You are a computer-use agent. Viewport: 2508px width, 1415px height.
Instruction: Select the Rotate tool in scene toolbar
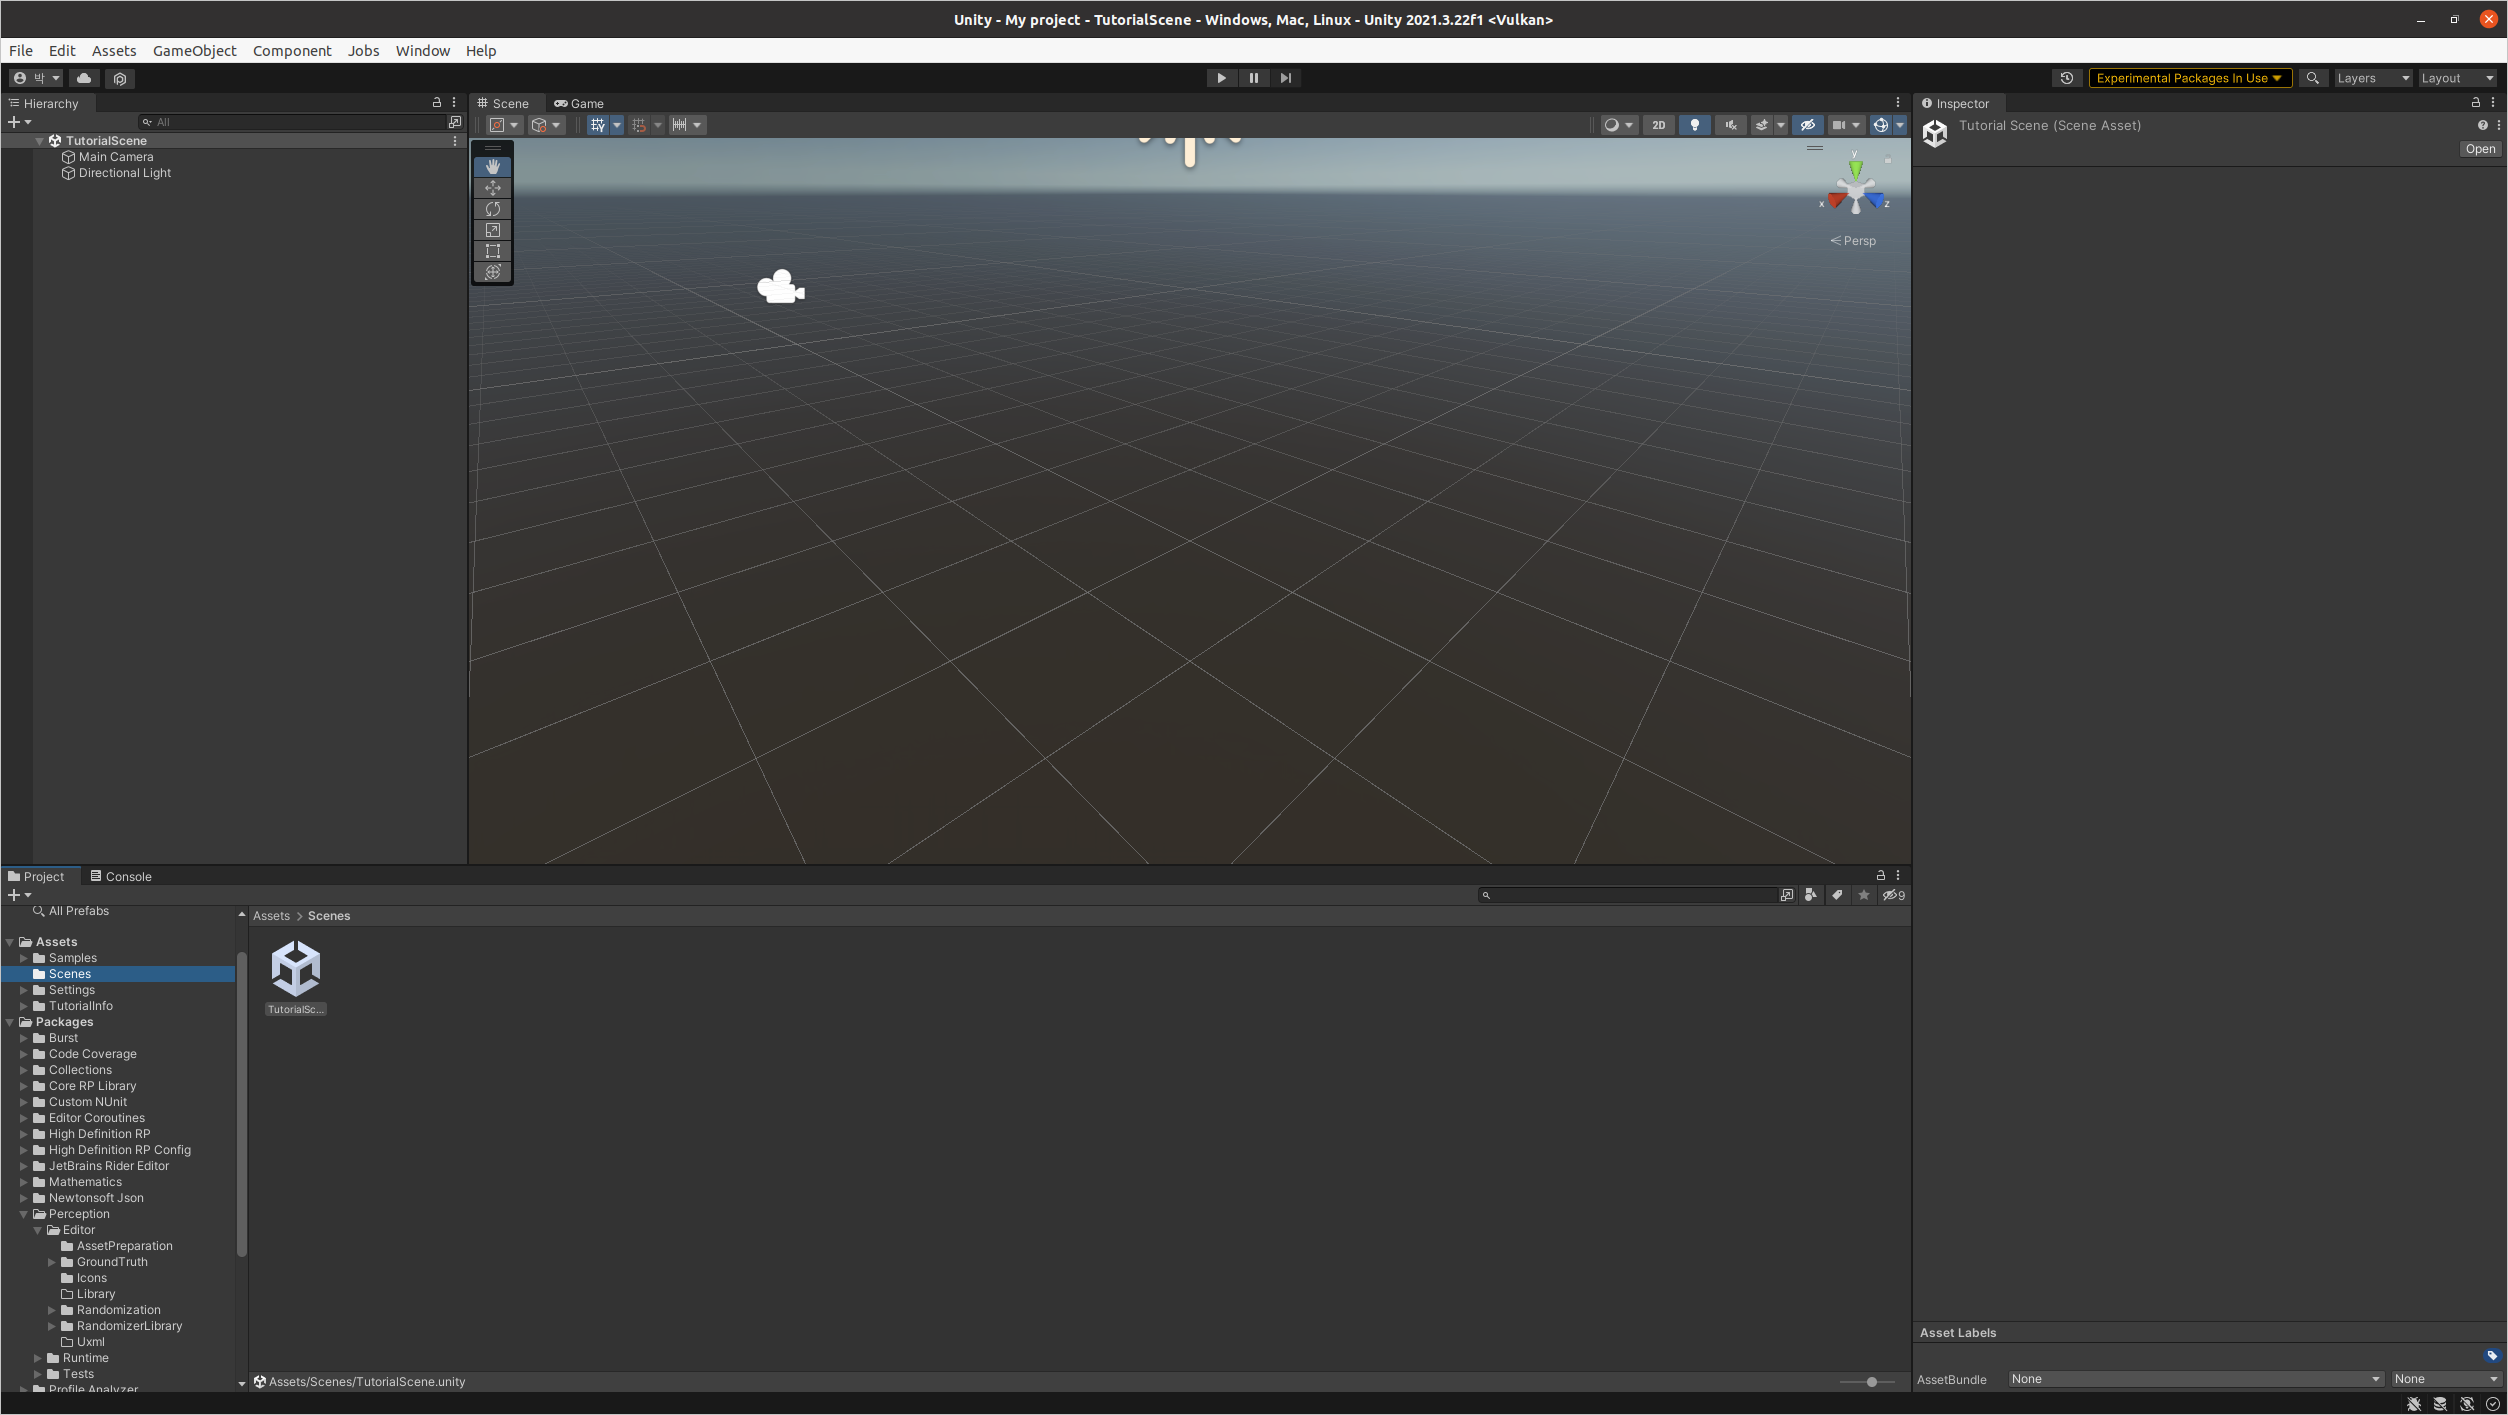click(x=492, y=209)
